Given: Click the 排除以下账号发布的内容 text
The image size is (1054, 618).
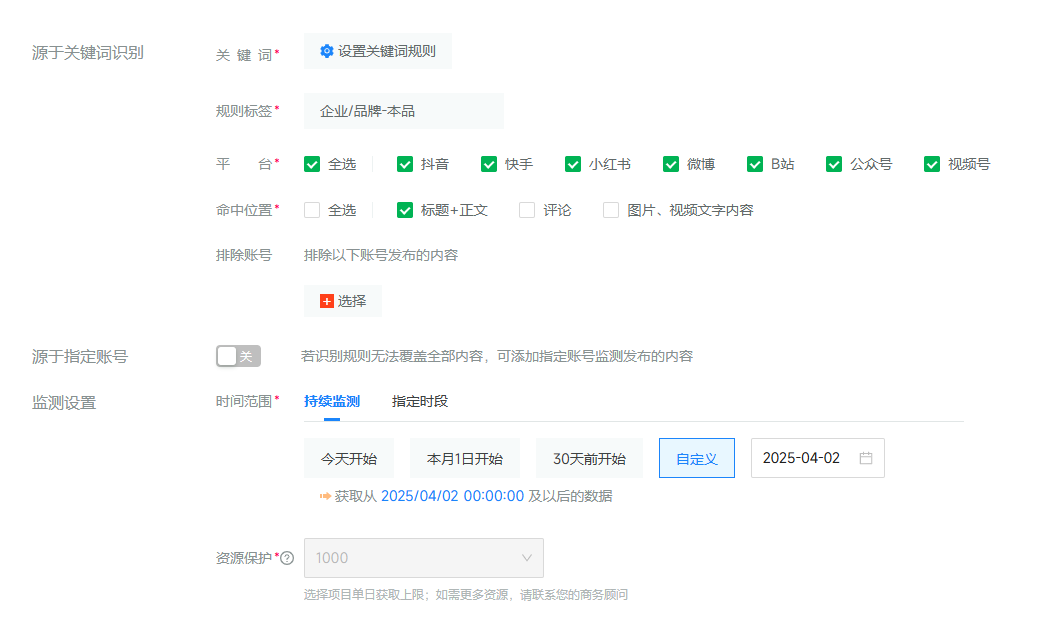Looking at the screenshot, I should click(381, 256).
